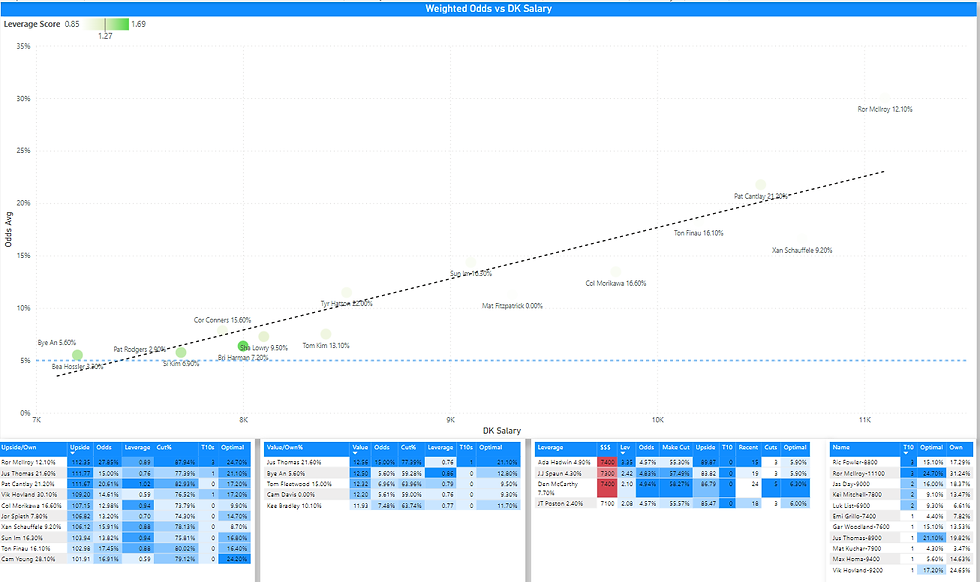Image resolution: width=980 pixels, height=582 pixels.
Task: Select Tom Fleetwood 15.00% table row
Action: [392, 484]
